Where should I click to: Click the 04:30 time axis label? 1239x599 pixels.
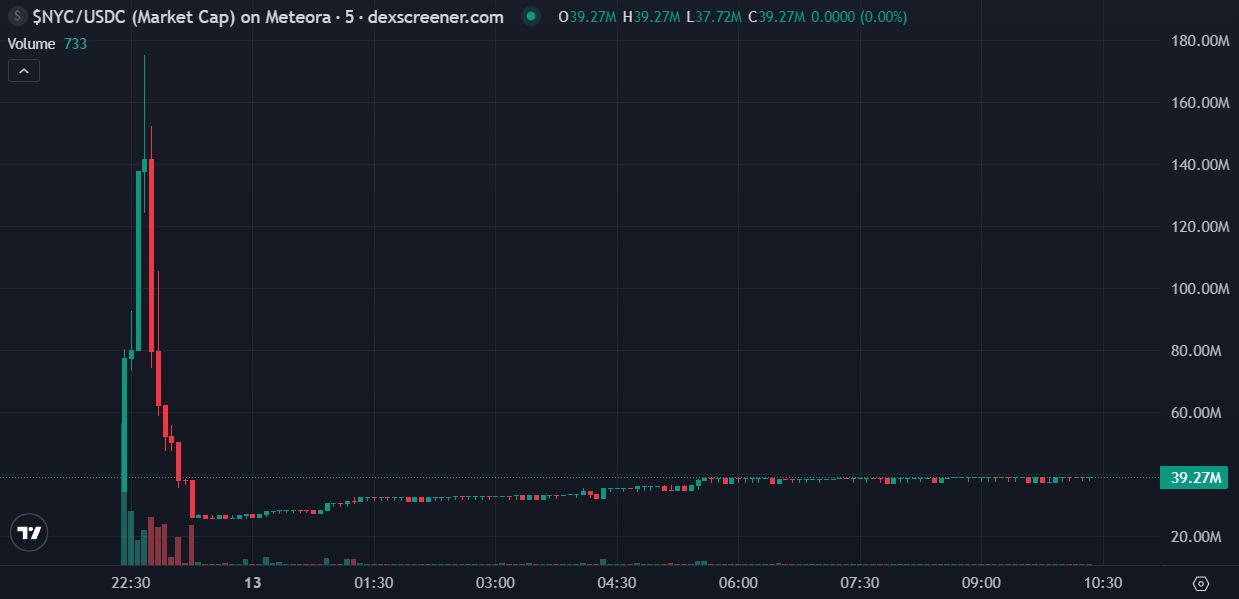coord(616,583)
